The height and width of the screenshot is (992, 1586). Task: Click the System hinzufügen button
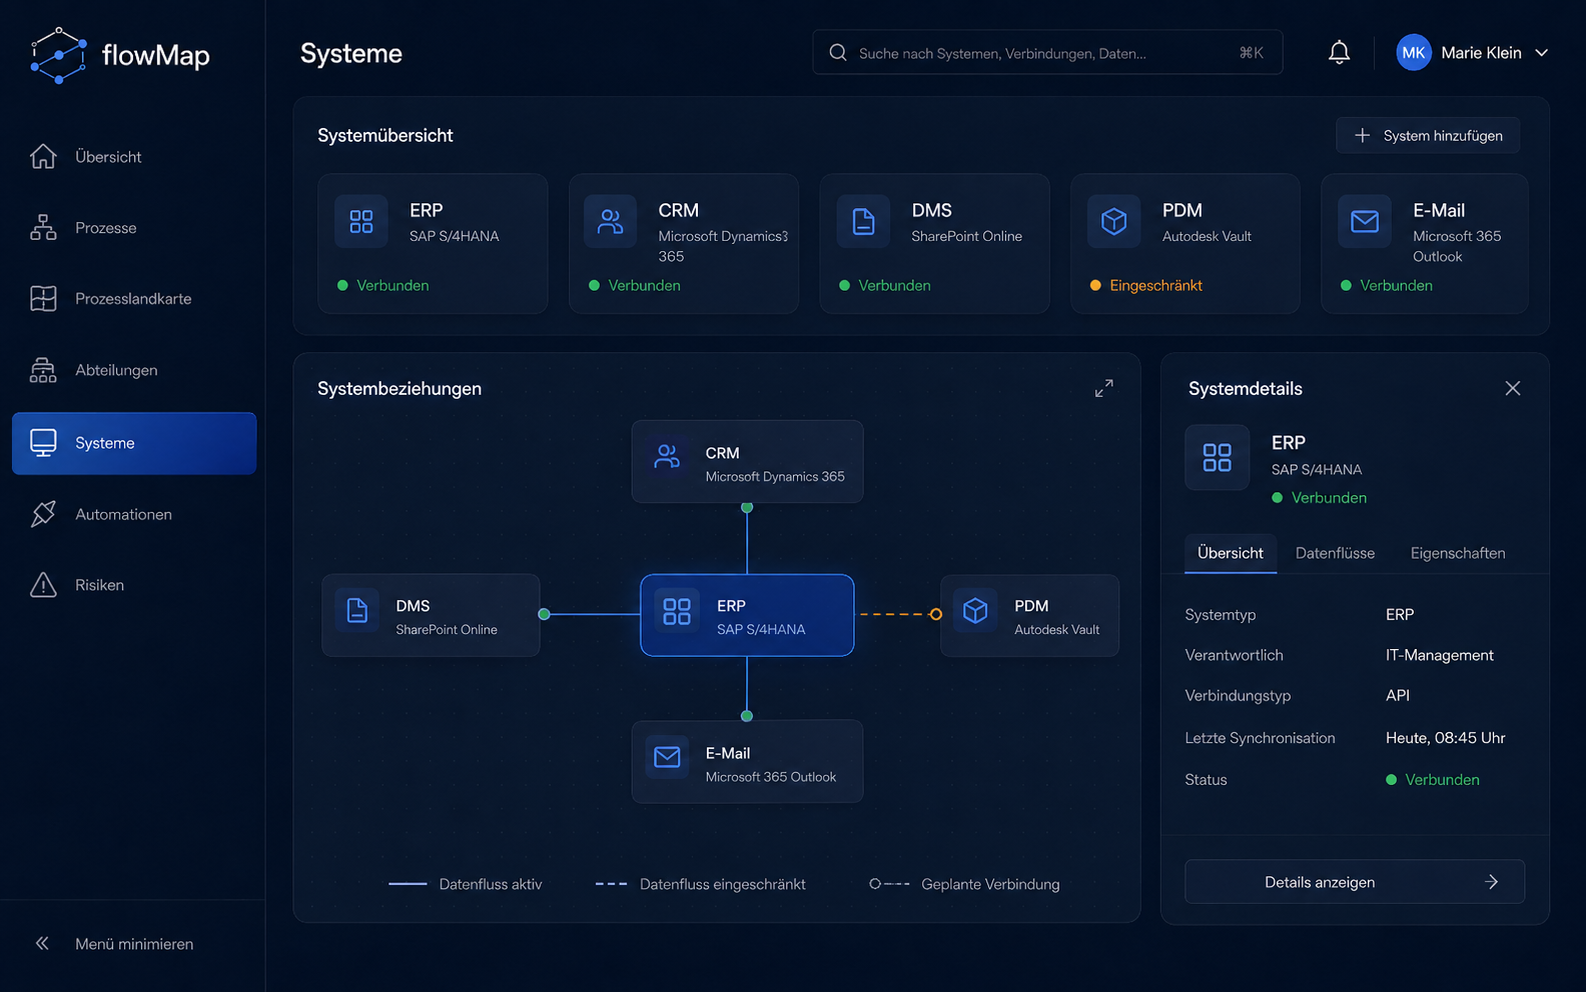[x=1428, y=135]
